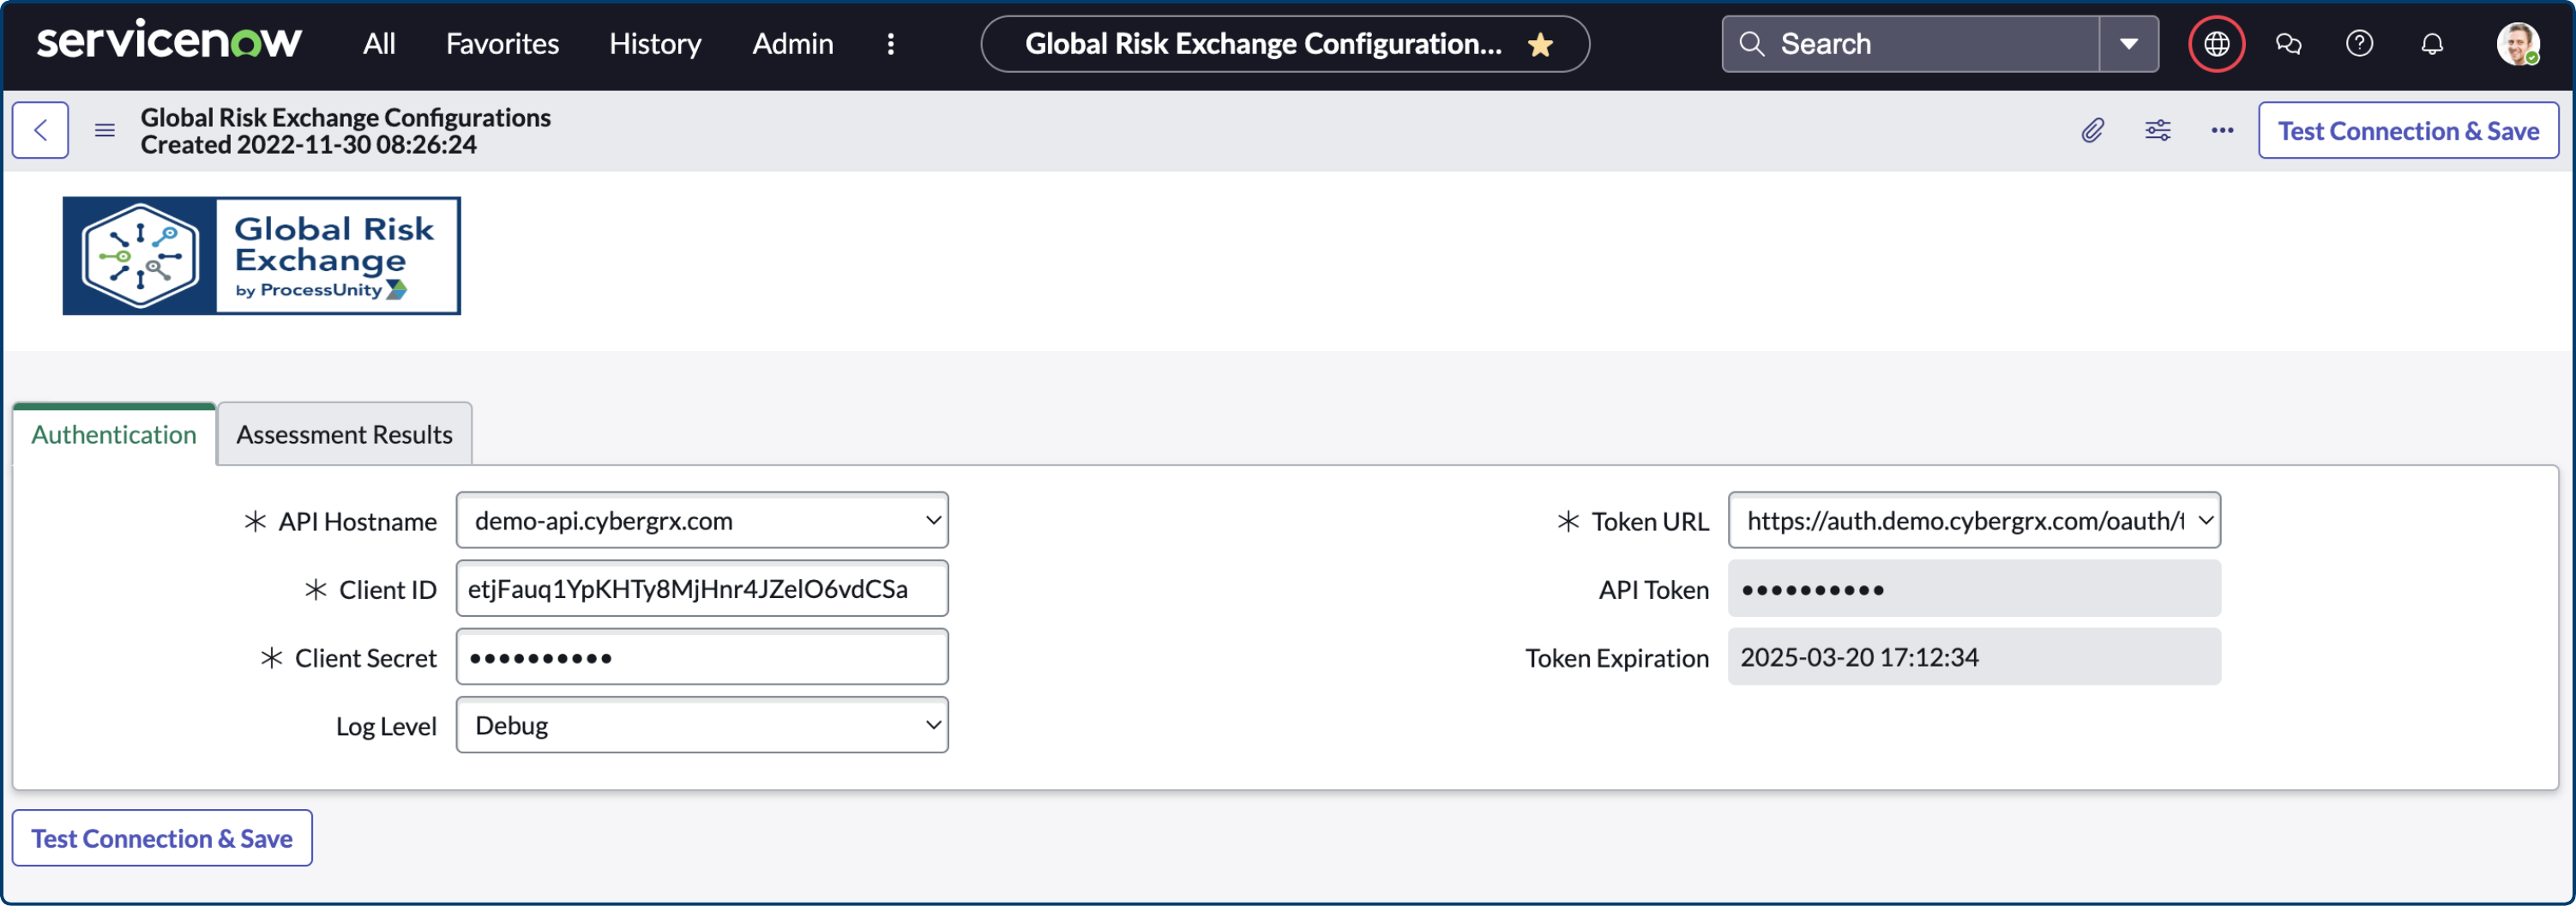This screenshot has height=906, width=2576.
Task: Open the form context menu
Action: click(x=104, y=130)
